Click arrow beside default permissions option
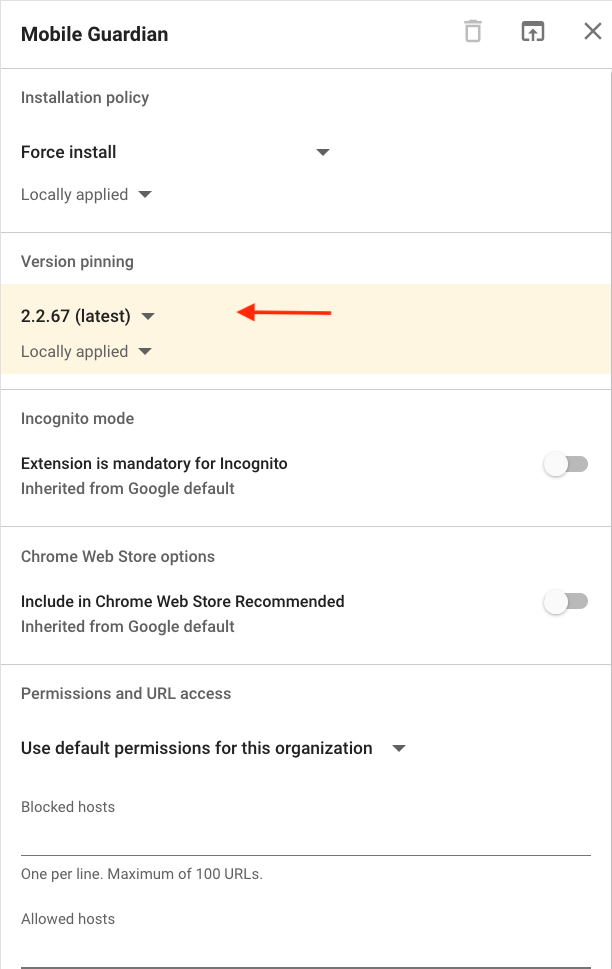The width and height of the screenshot is (612, 969). click(399, 748)
